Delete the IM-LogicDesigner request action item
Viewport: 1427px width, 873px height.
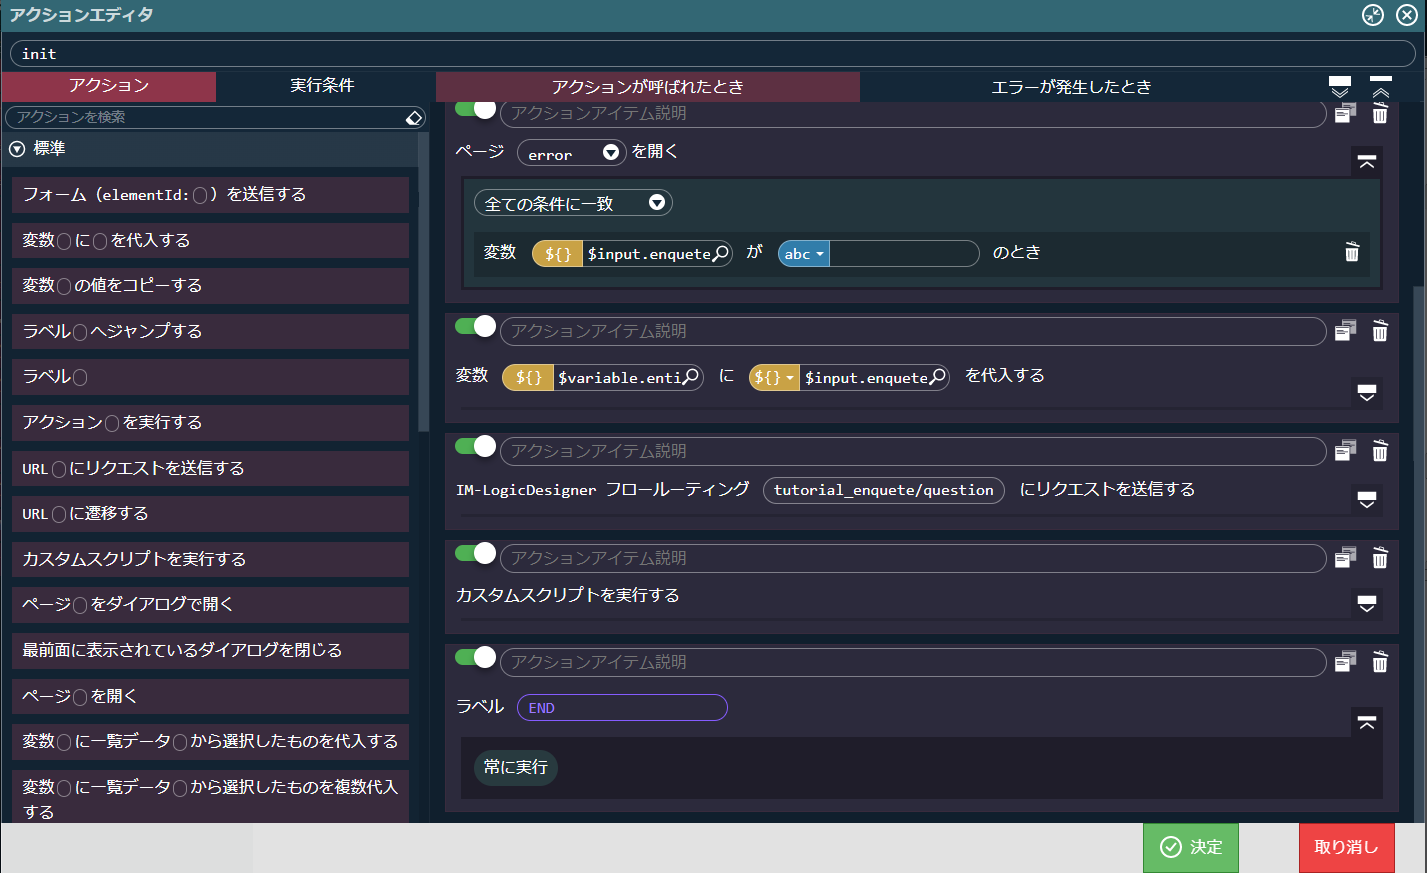coord(1380,451)
